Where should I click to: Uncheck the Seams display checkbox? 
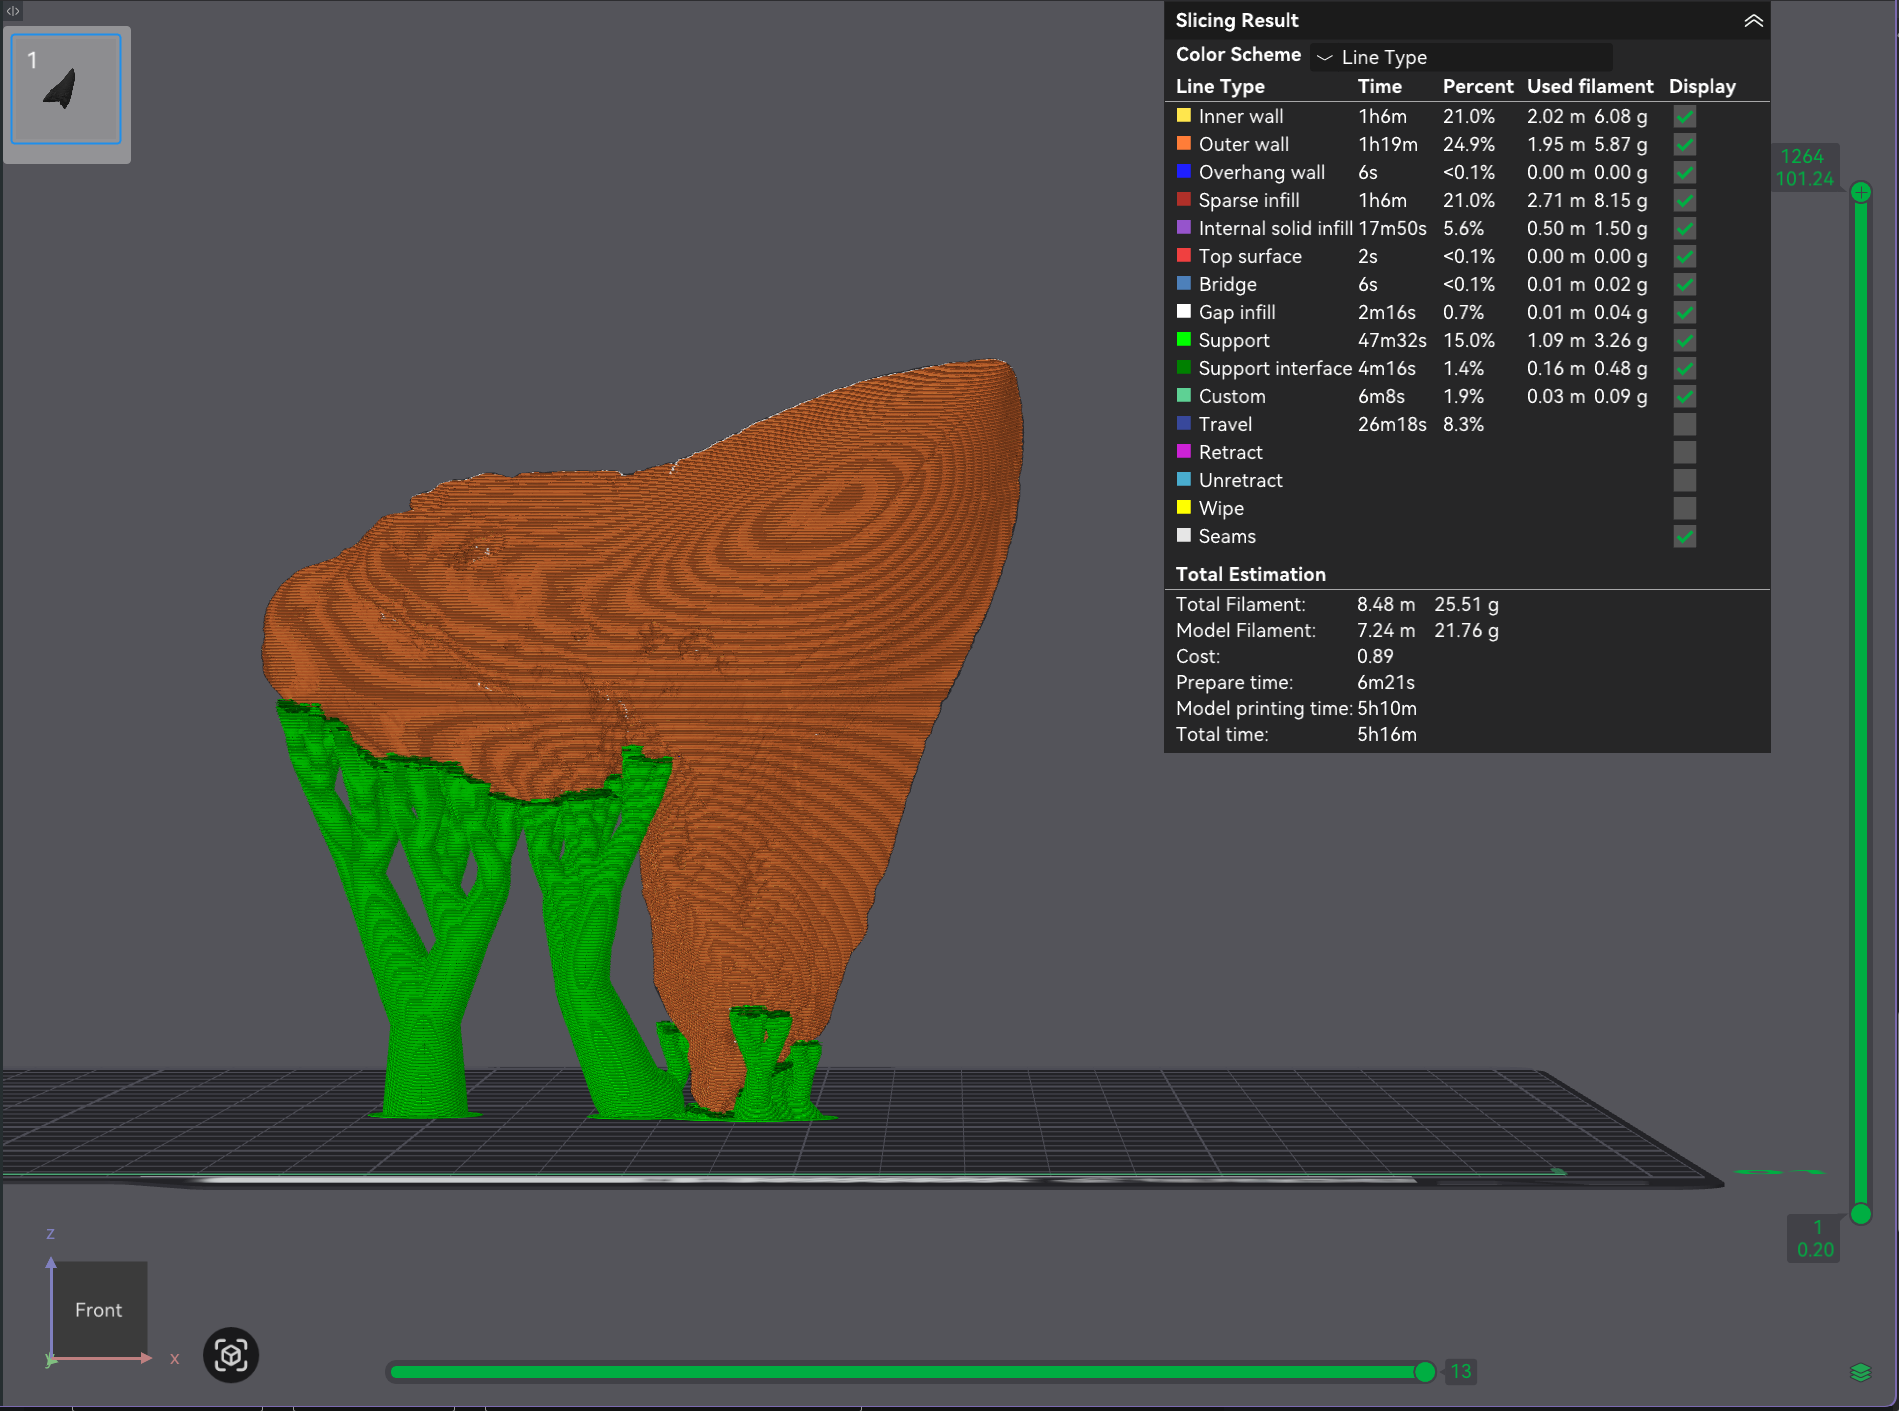(x=1684, y=537)
